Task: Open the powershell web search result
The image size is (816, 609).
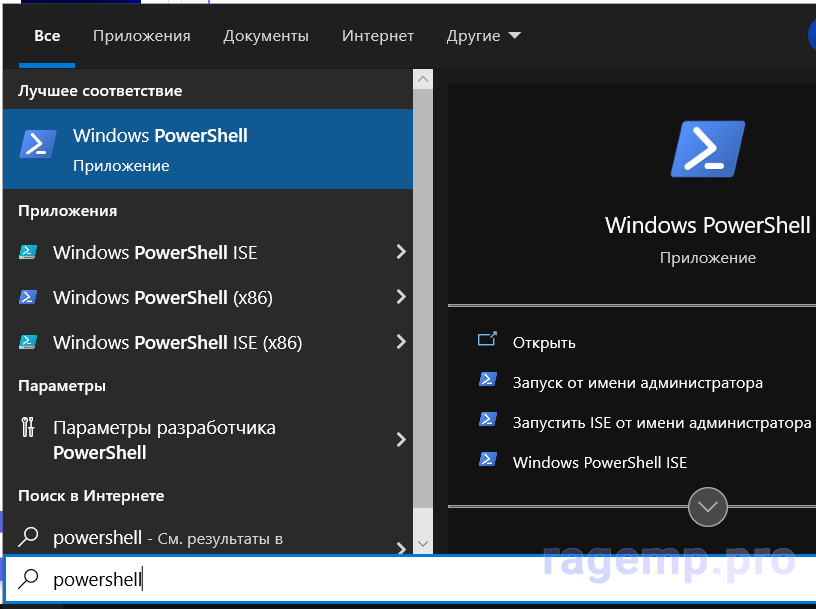Action: coord(167,538)
